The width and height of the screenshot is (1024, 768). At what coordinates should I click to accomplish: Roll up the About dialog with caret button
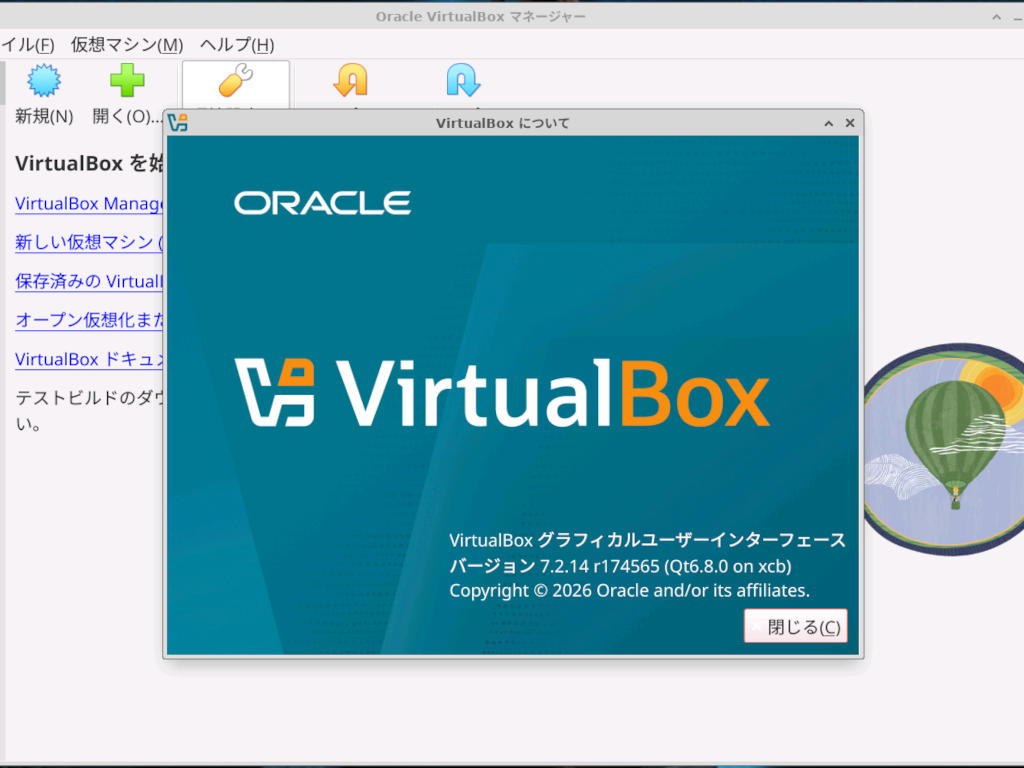[828, 123]
